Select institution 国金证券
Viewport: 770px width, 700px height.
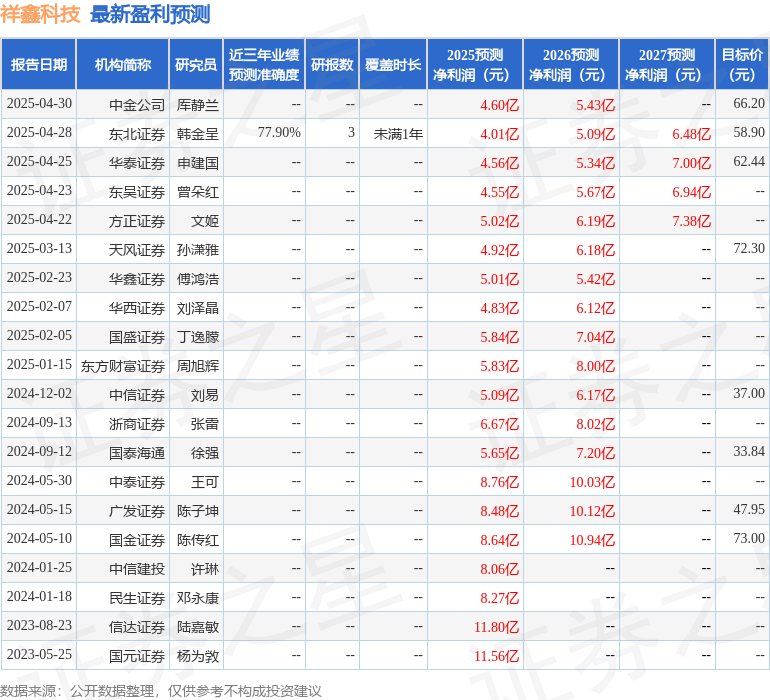tap(137, 539)
